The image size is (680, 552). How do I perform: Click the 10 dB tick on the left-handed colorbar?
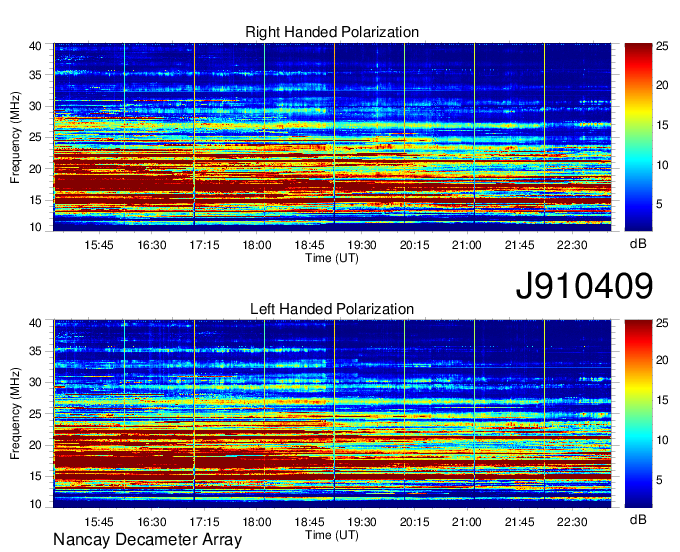[x=662, y=440]
